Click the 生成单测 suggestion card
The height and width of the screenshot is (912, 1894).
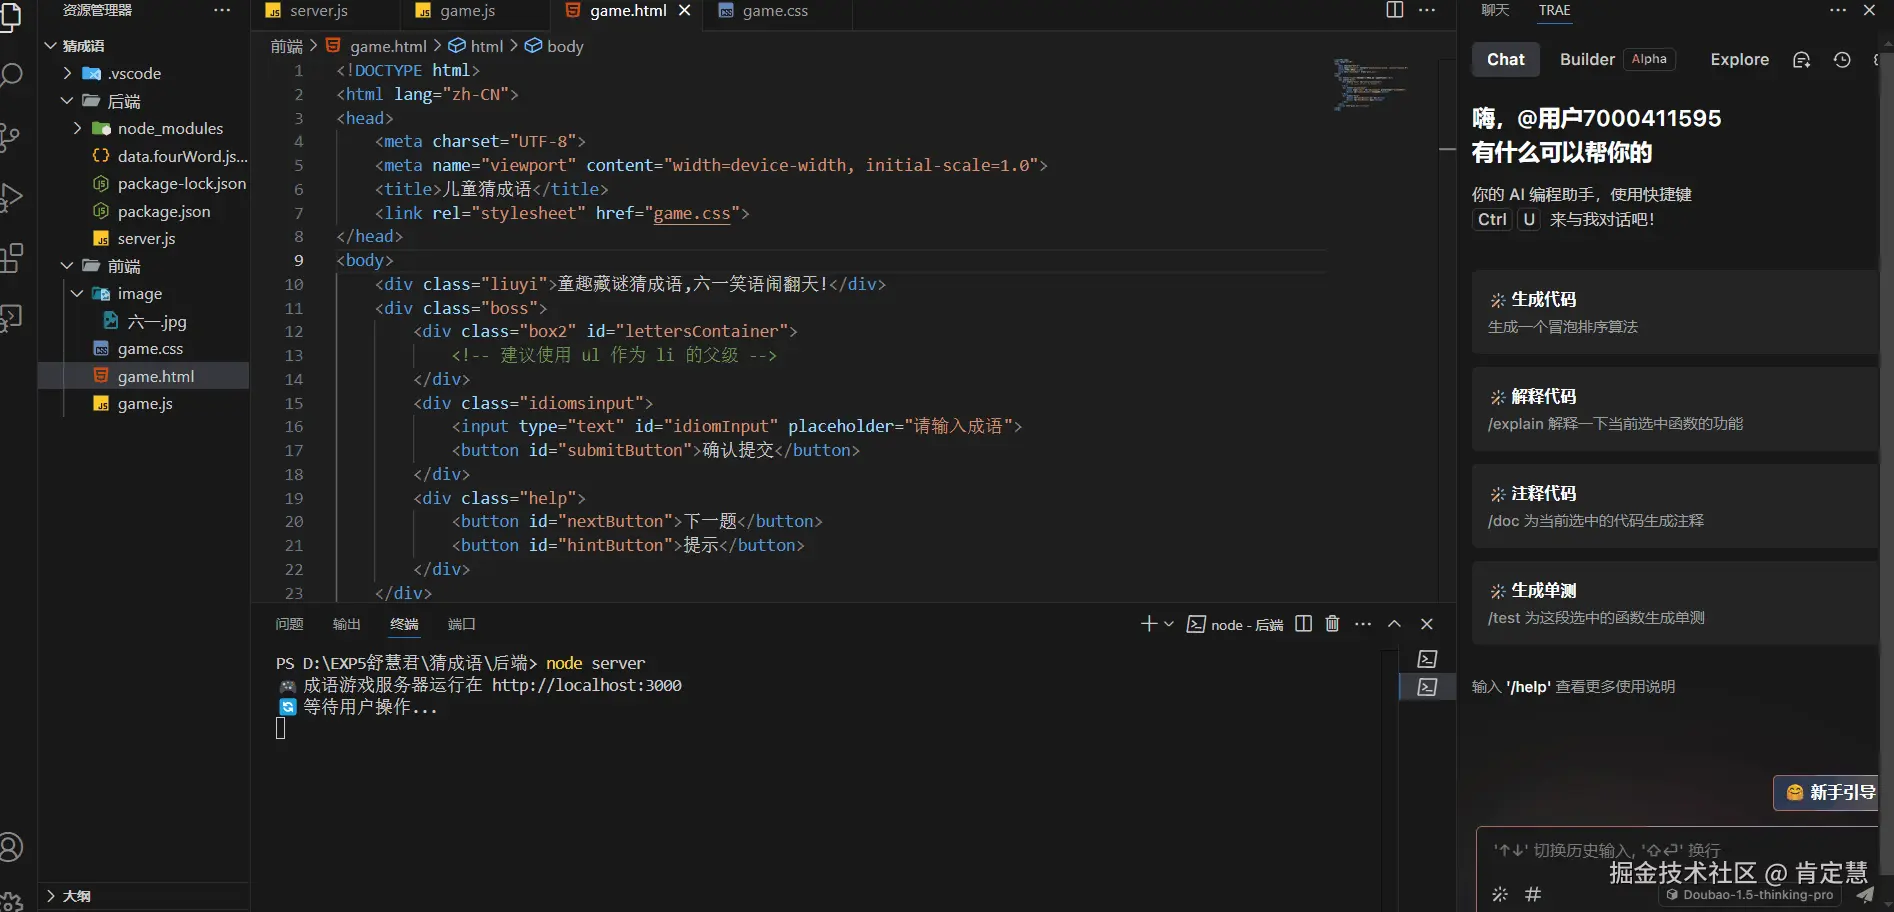pos(1675,603)
